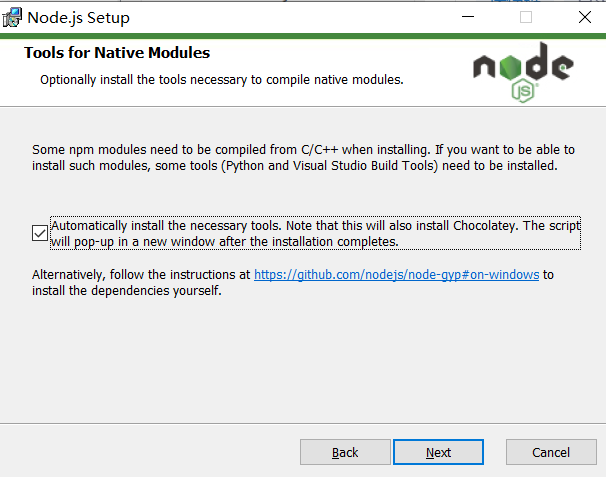Image resolution: width=606 pixels, height=477 pixels.
Task: Cancel the Node.js installation
Action: tap(551, 452)
